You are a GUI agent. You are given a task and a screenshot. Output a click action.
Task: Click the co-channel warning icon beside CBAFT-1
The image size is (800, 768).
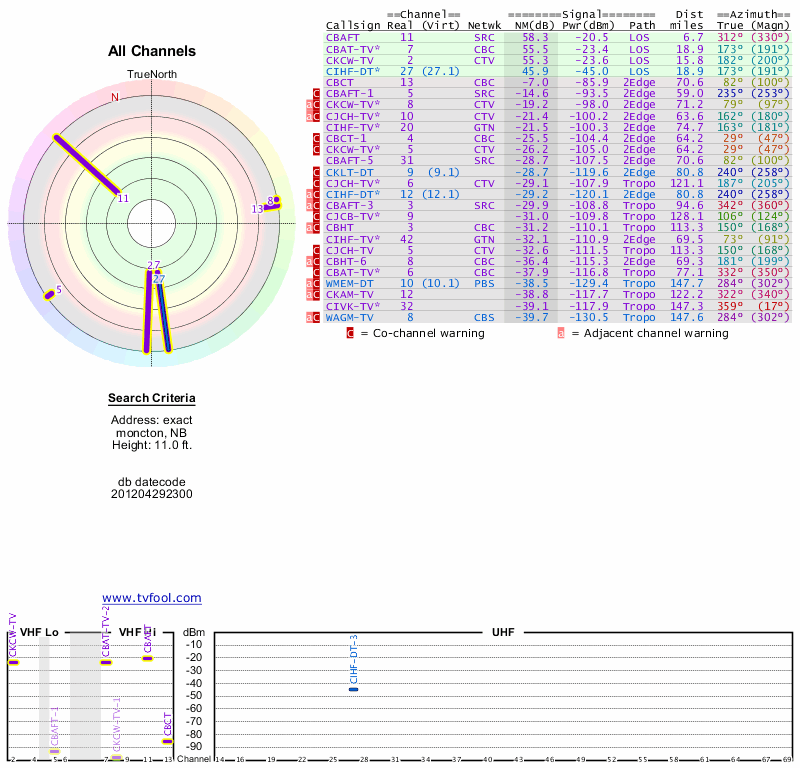tap(317, 93)
